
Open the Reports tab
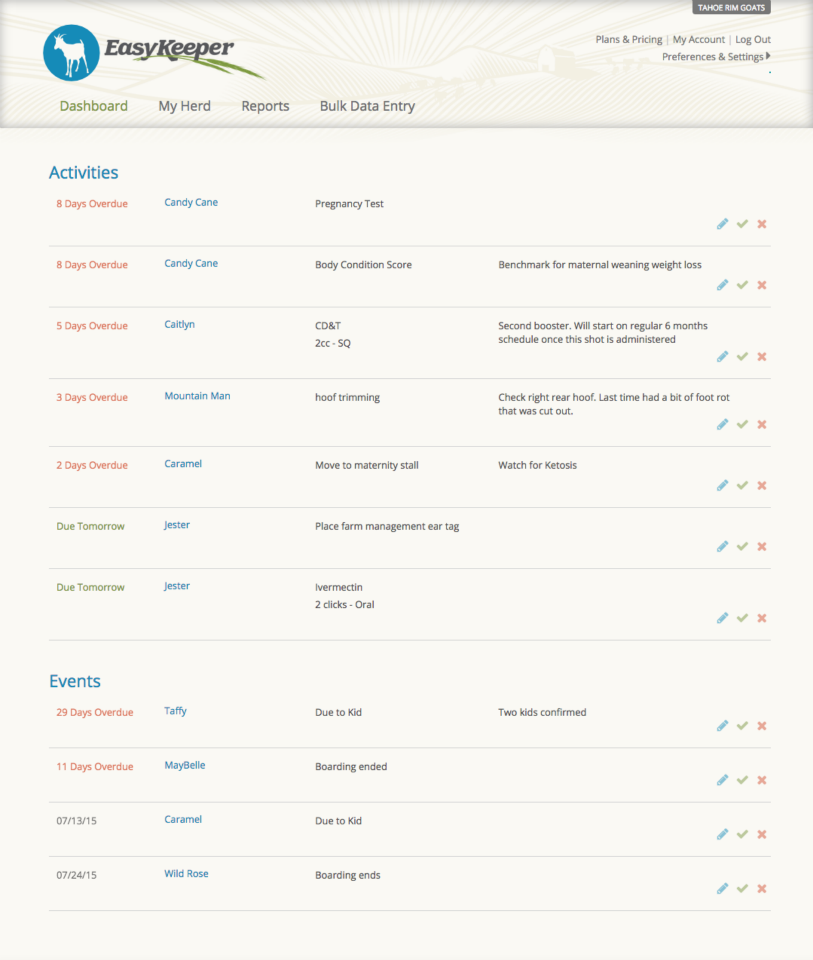tap(265, 105)
